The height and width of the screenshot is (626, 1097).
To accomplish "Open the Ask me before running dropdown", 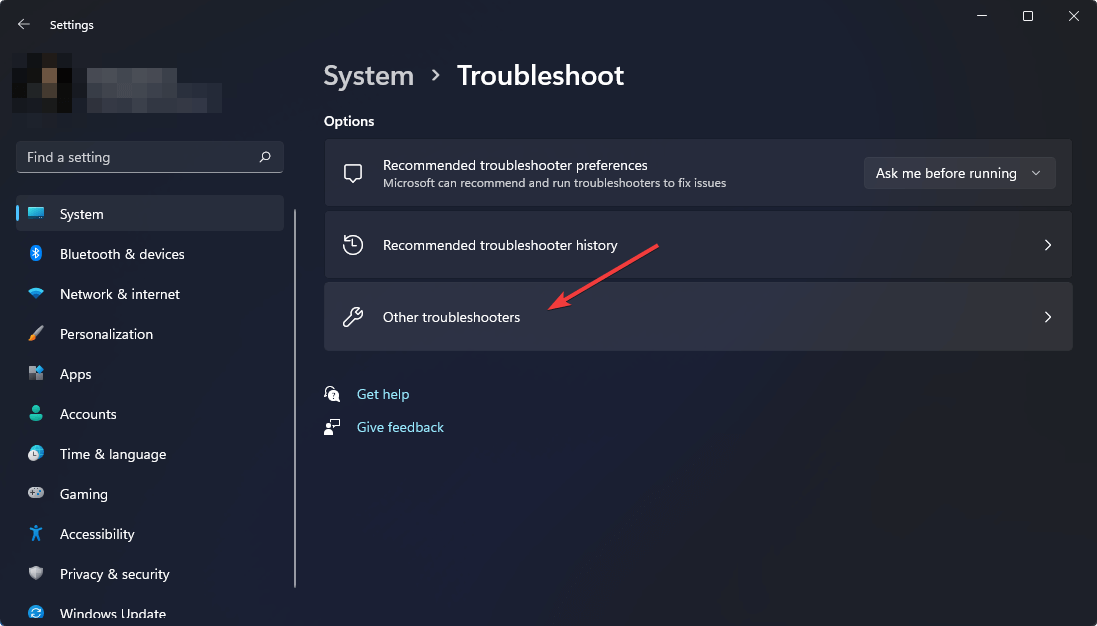I will [959, 172].
